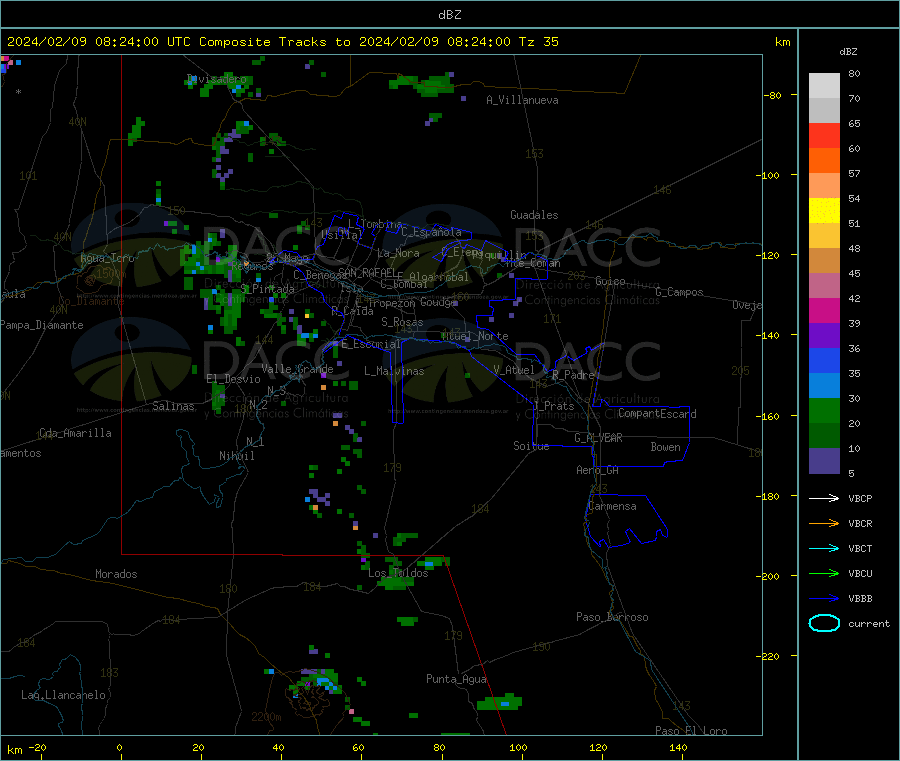Click the Salinas map label
This screenshot has height=761, width=900.
coord(173,406)
